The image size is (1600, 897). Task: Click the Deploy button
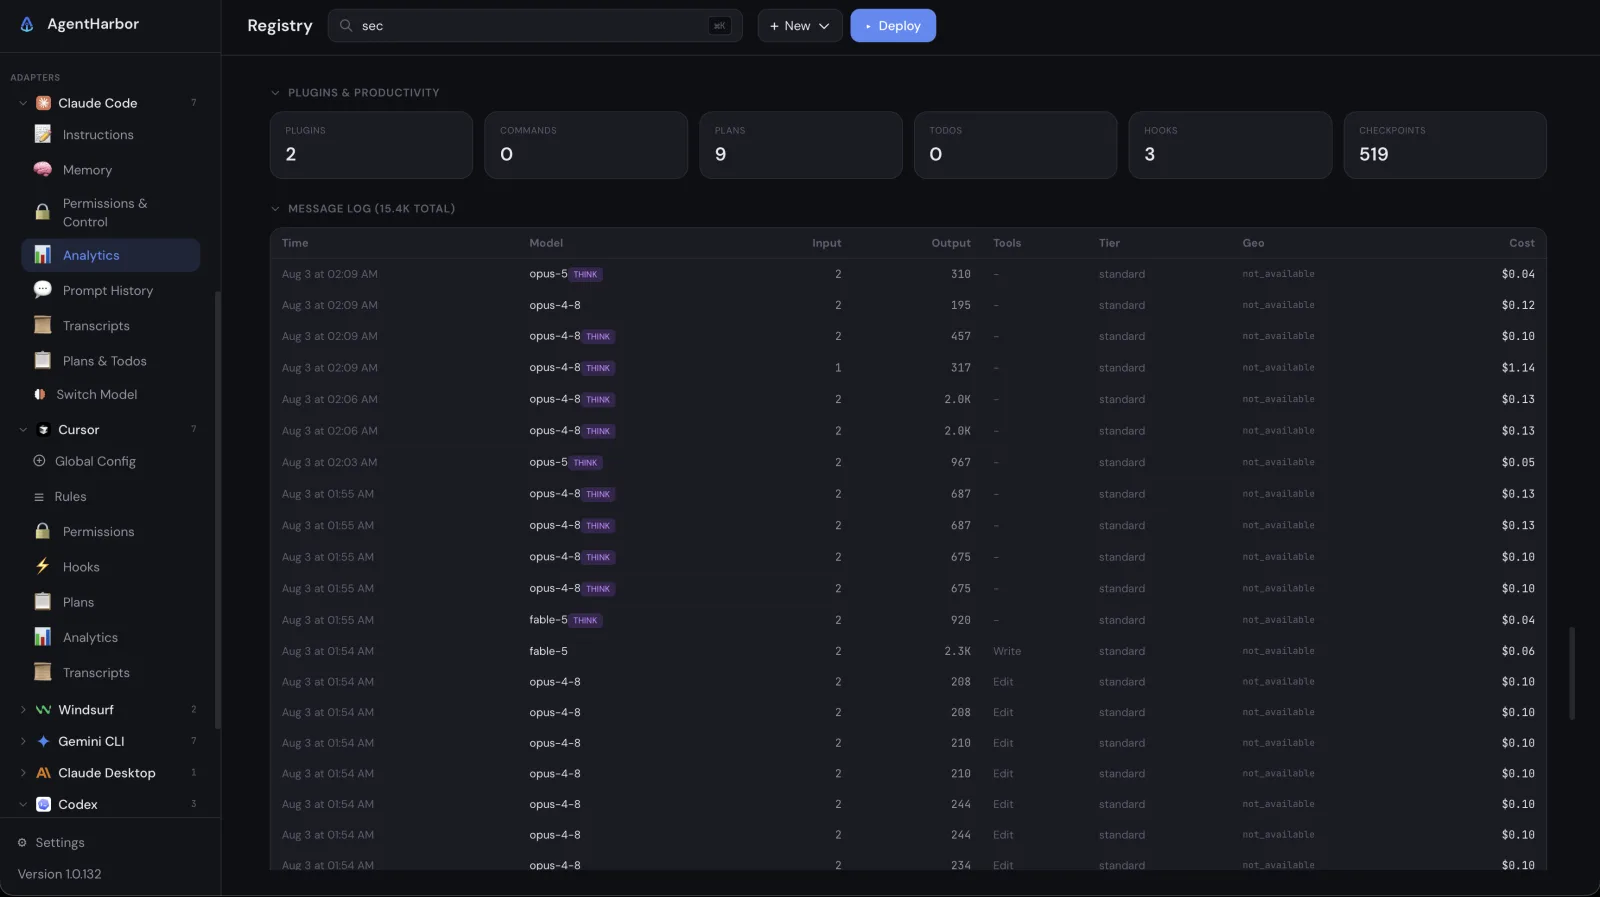[x=893, y=26]
